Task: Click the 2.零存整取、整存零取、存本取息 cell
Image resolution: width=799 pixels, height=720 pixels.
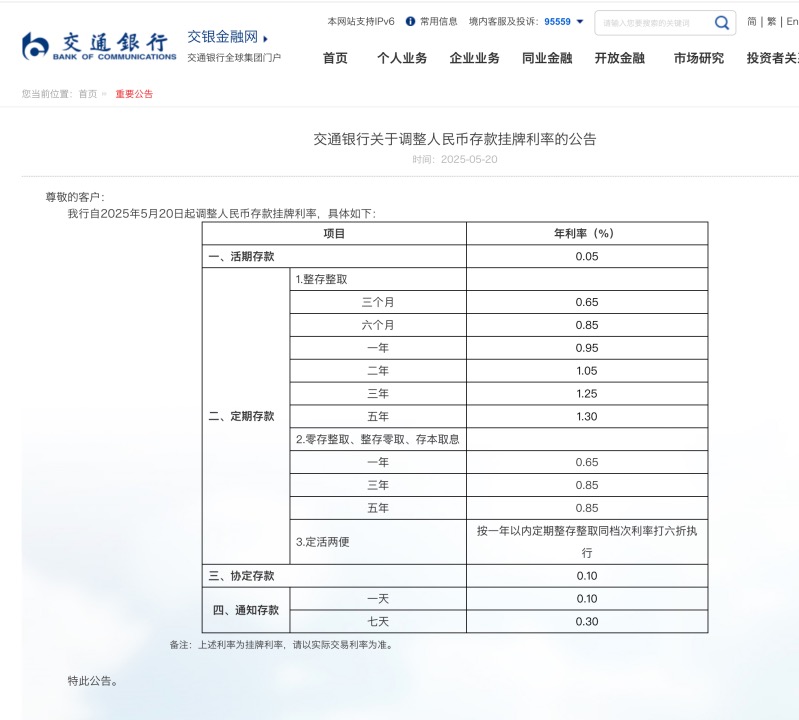Action: [x=378, y=439]
